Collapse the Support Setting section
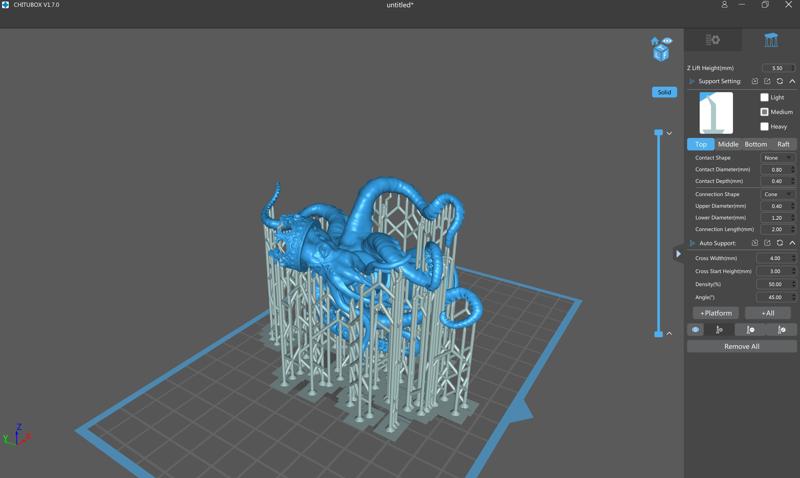 (x=792, y=81)
